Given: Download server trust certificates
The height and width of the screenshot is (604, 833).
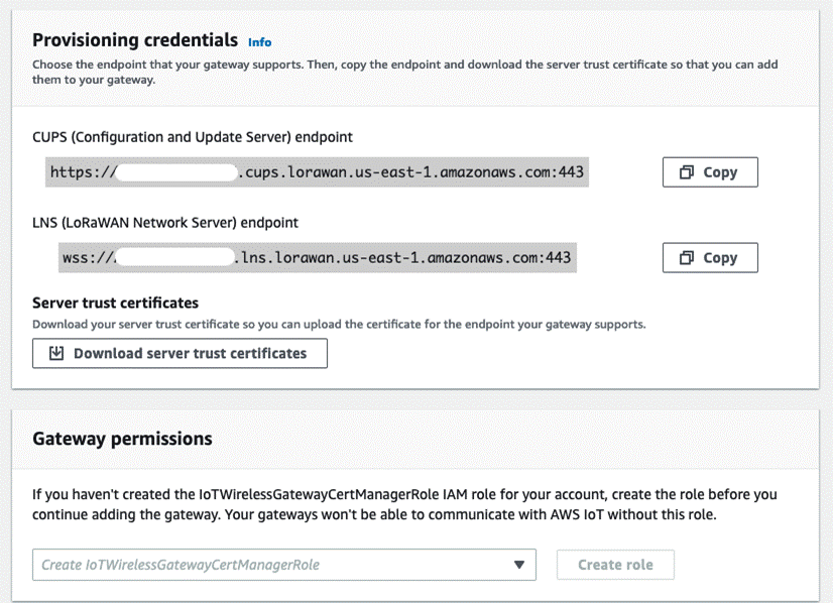Looking at the screenshot, I should [x=180, y=353].
